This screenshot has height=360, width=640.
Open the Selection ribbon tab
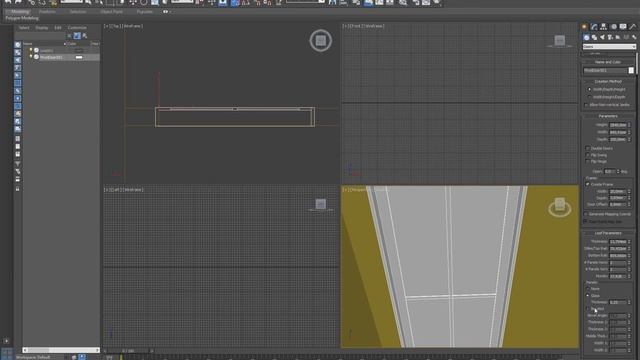pyautogui.click(x=78, y=12)
